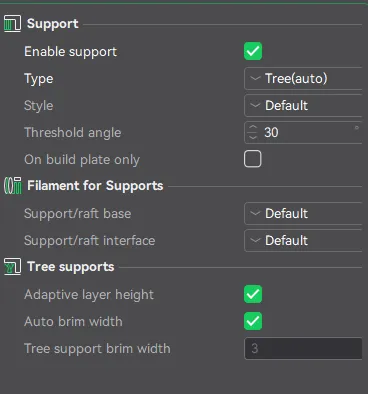Click the Filament for Supports spool icon

tap(13, 186)
